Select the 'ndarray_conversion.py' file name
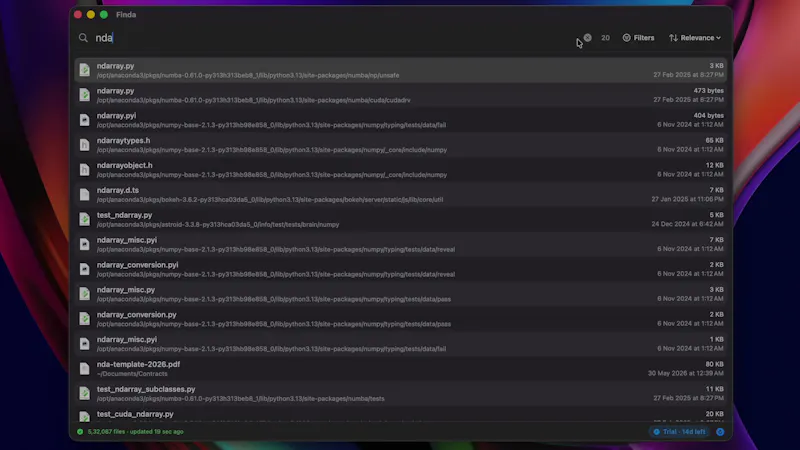The height and width of the screenshot is (450, 800). coord(137,315)
